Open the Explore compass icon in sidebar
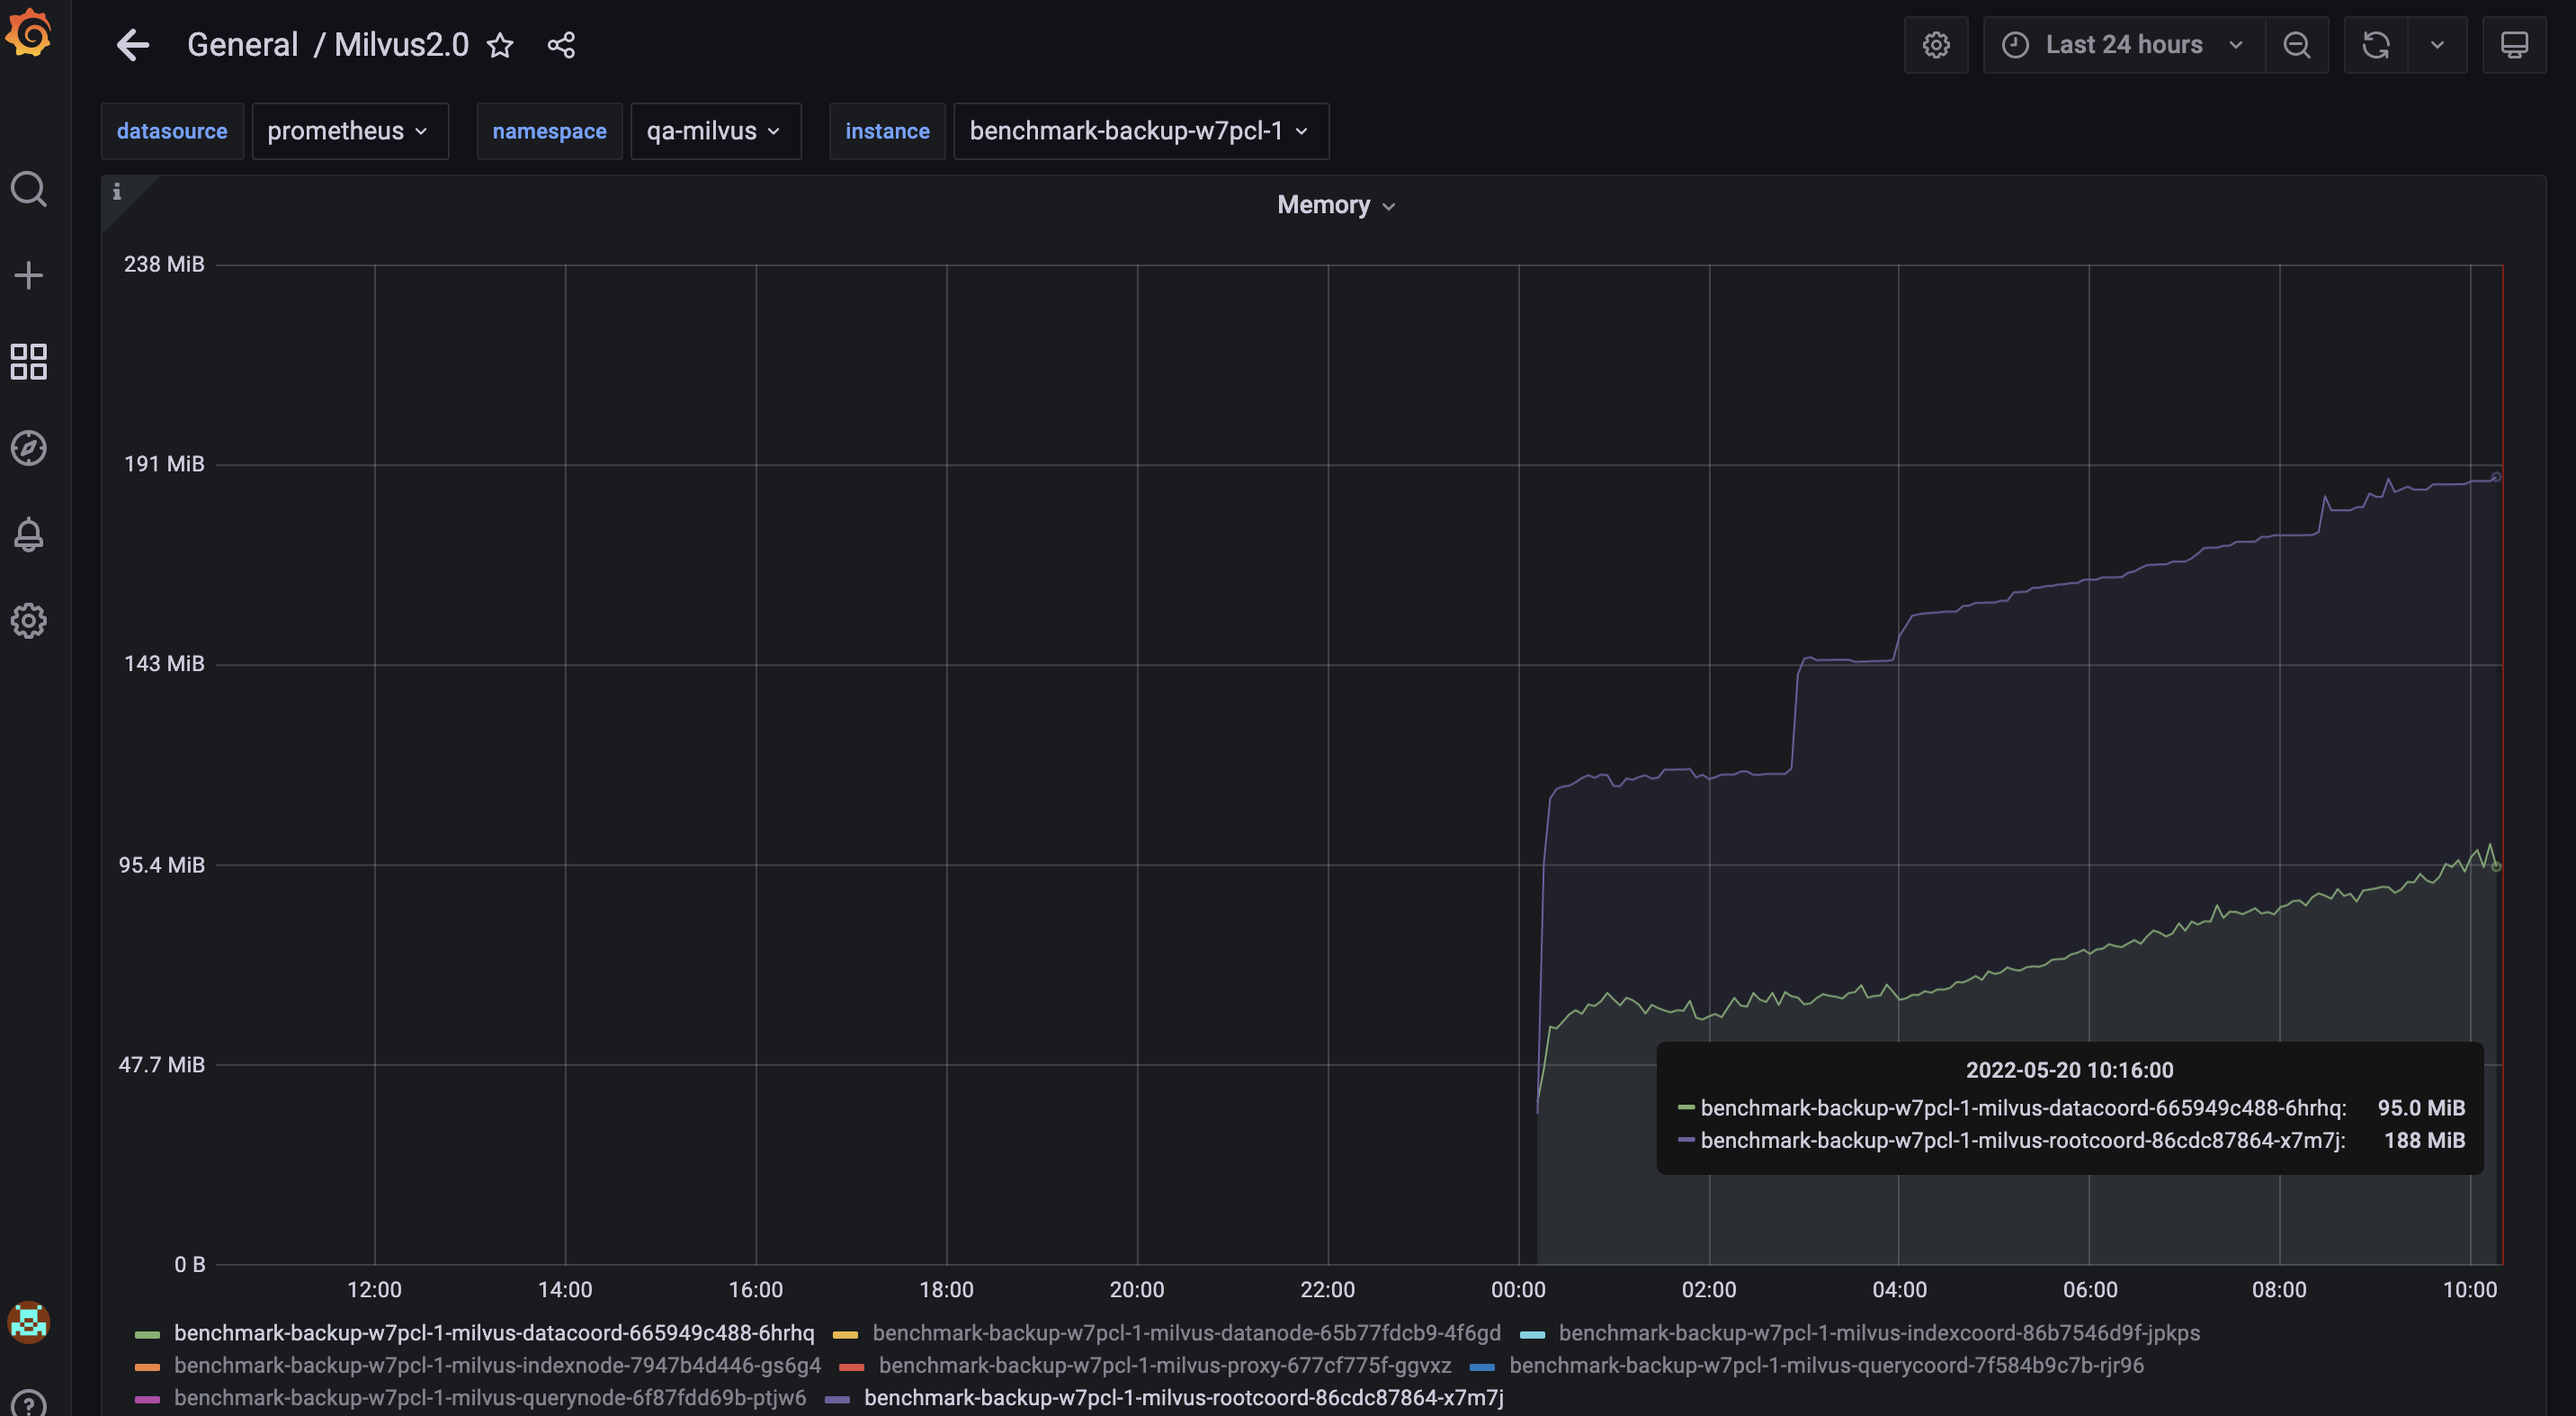The height and width of the screenshot is (1416, 2576). point(28,448)
